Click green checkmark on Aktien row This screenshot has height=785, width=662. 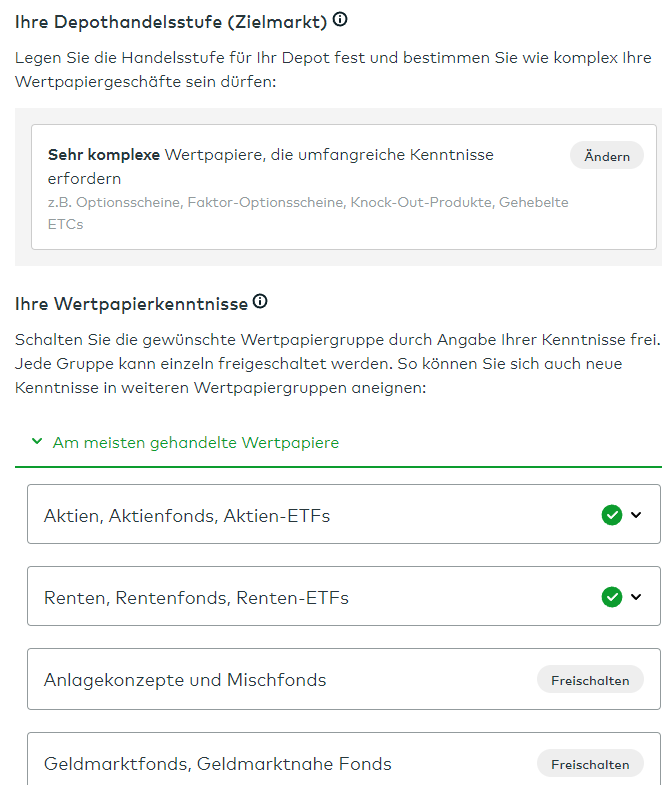(611, 515)
